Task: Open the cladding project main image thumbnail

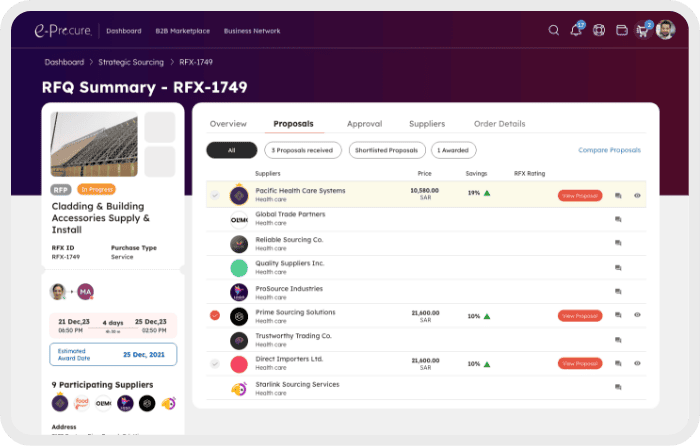Action: 94,144
